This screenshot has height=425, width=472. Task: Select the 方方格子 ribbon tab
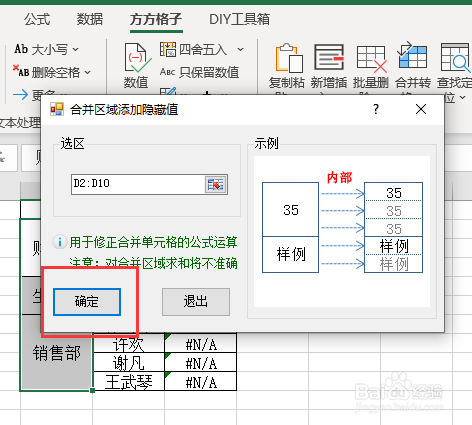coord(156,19)
